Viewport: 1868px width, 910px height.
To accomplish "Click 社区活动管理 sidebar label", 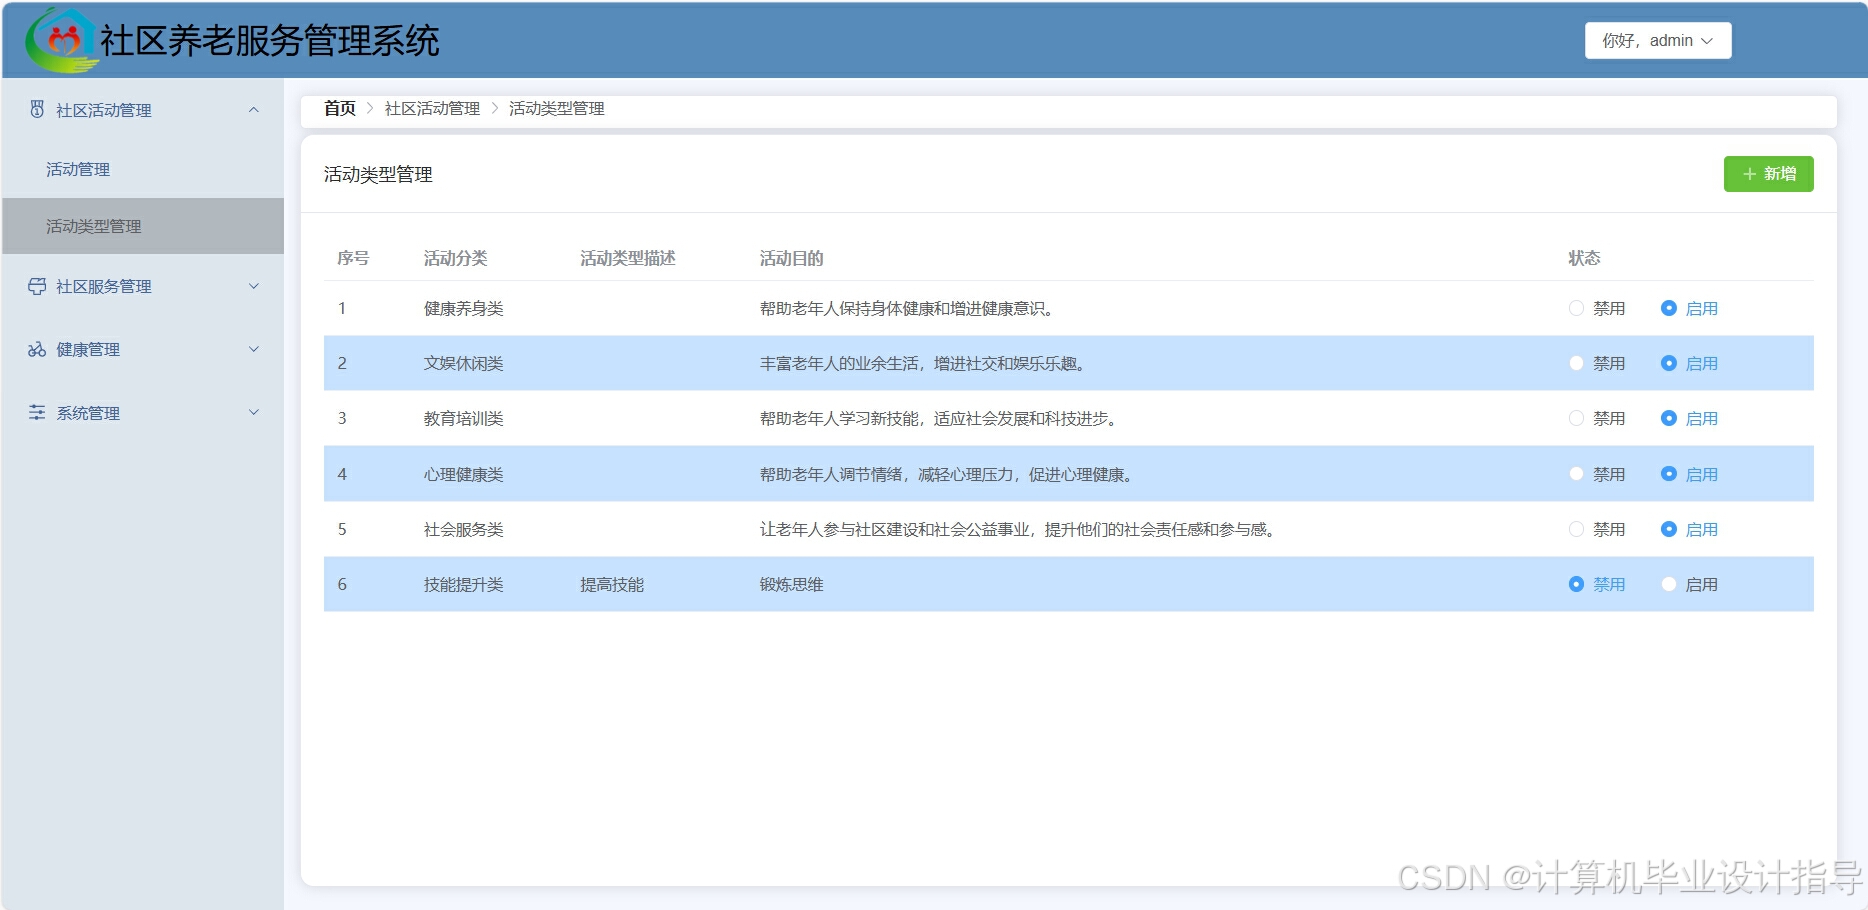I will tap(104, 110).
